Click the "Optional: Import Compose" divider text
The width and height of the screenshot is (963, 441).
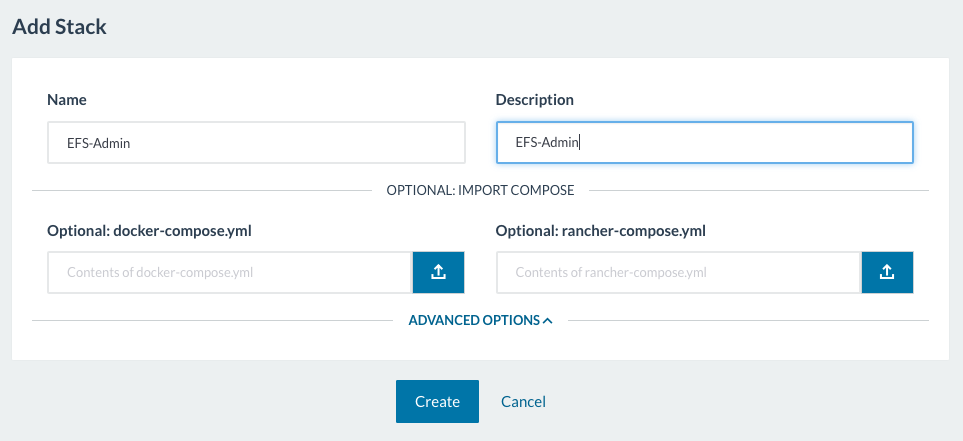pyautogui.click(x=480, y=190)
